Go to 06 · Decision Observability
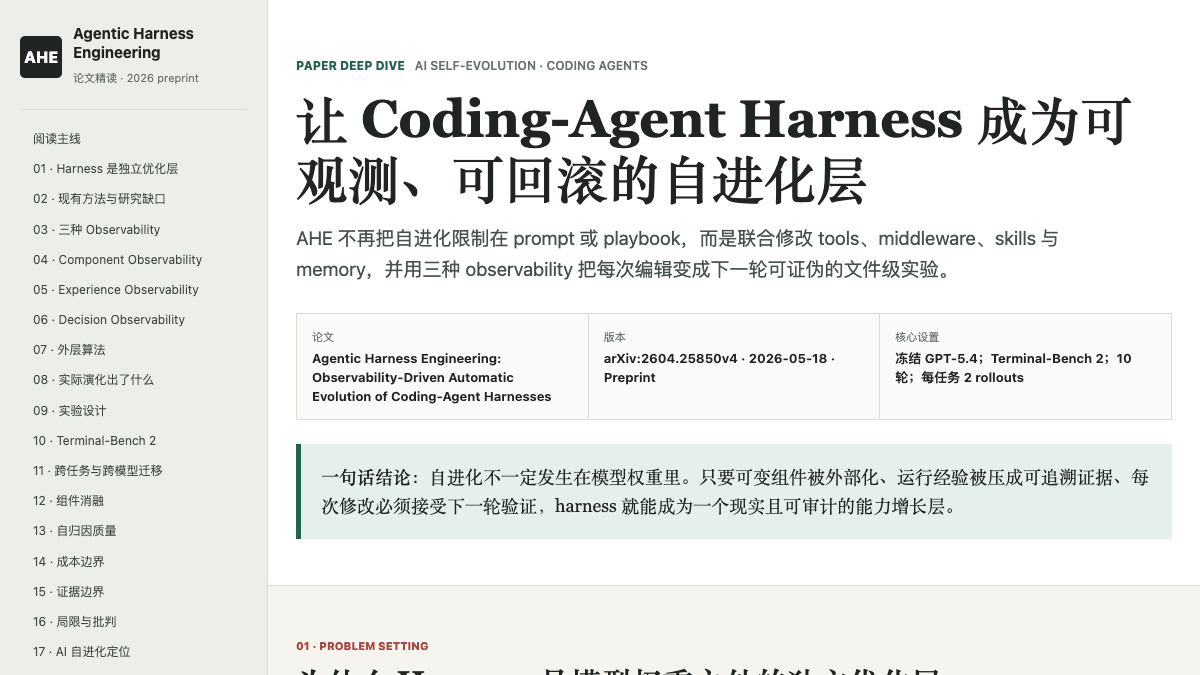Image resolution: width=1200 pixels, height=675 pixels. [x=109, y=319]
